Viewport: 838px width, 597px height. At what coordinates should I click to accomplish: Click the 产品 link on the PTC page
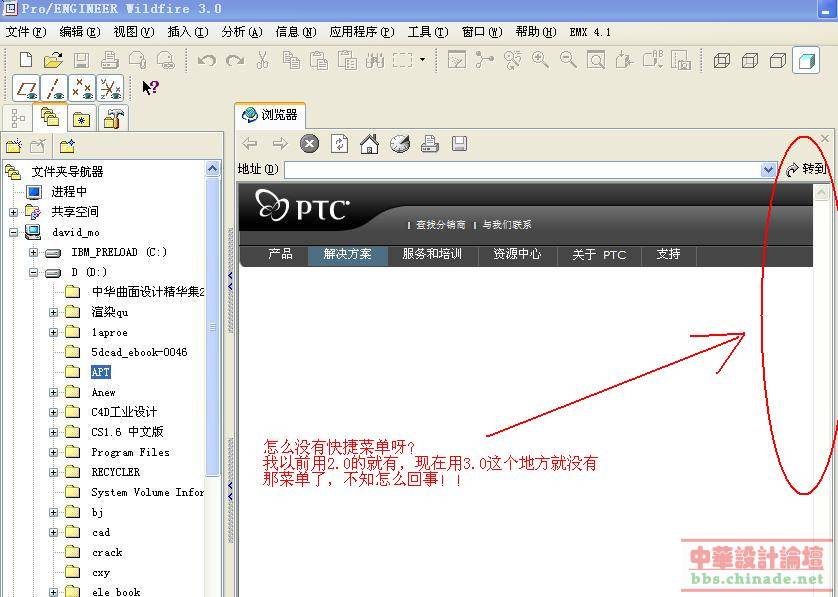(281, 254)
